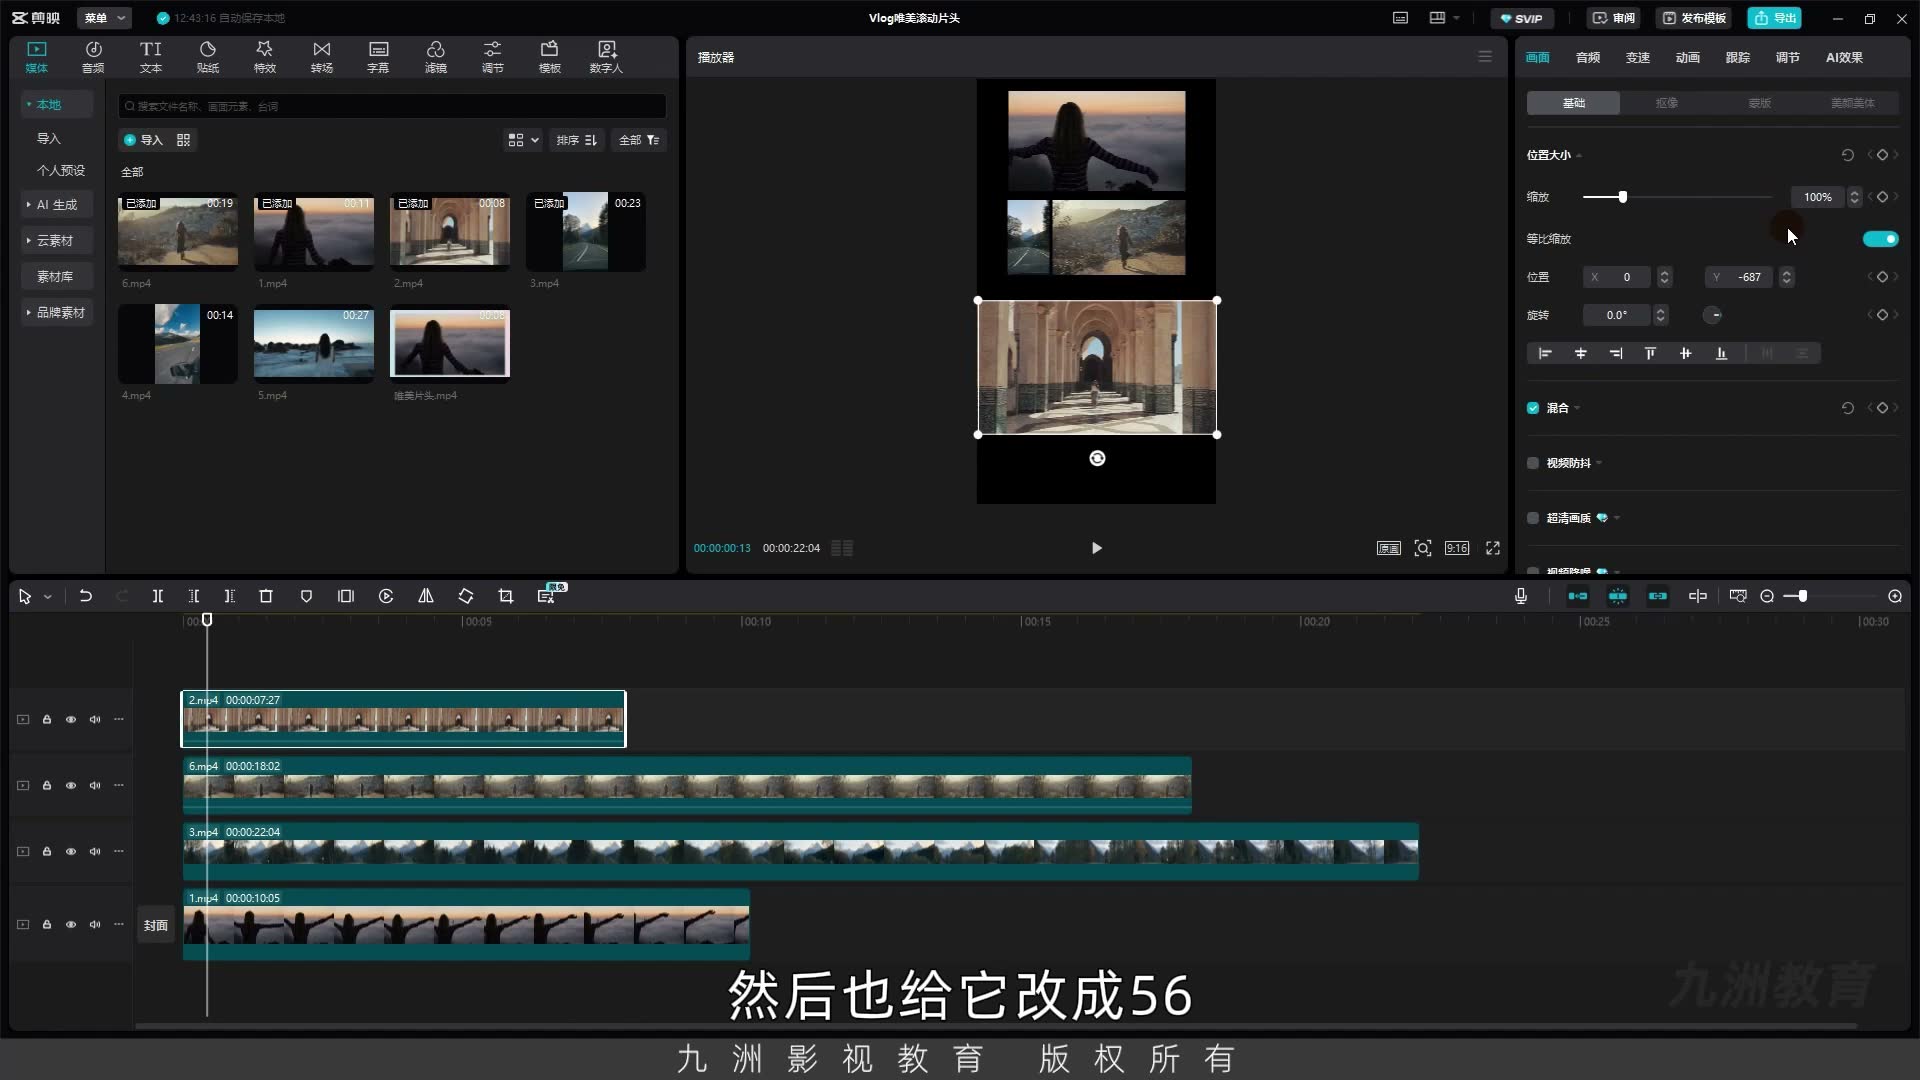Delete the selected clip with trash icon
Image resolution: width=1920 pixels, height=1080 pixels.
coord(266,596)
